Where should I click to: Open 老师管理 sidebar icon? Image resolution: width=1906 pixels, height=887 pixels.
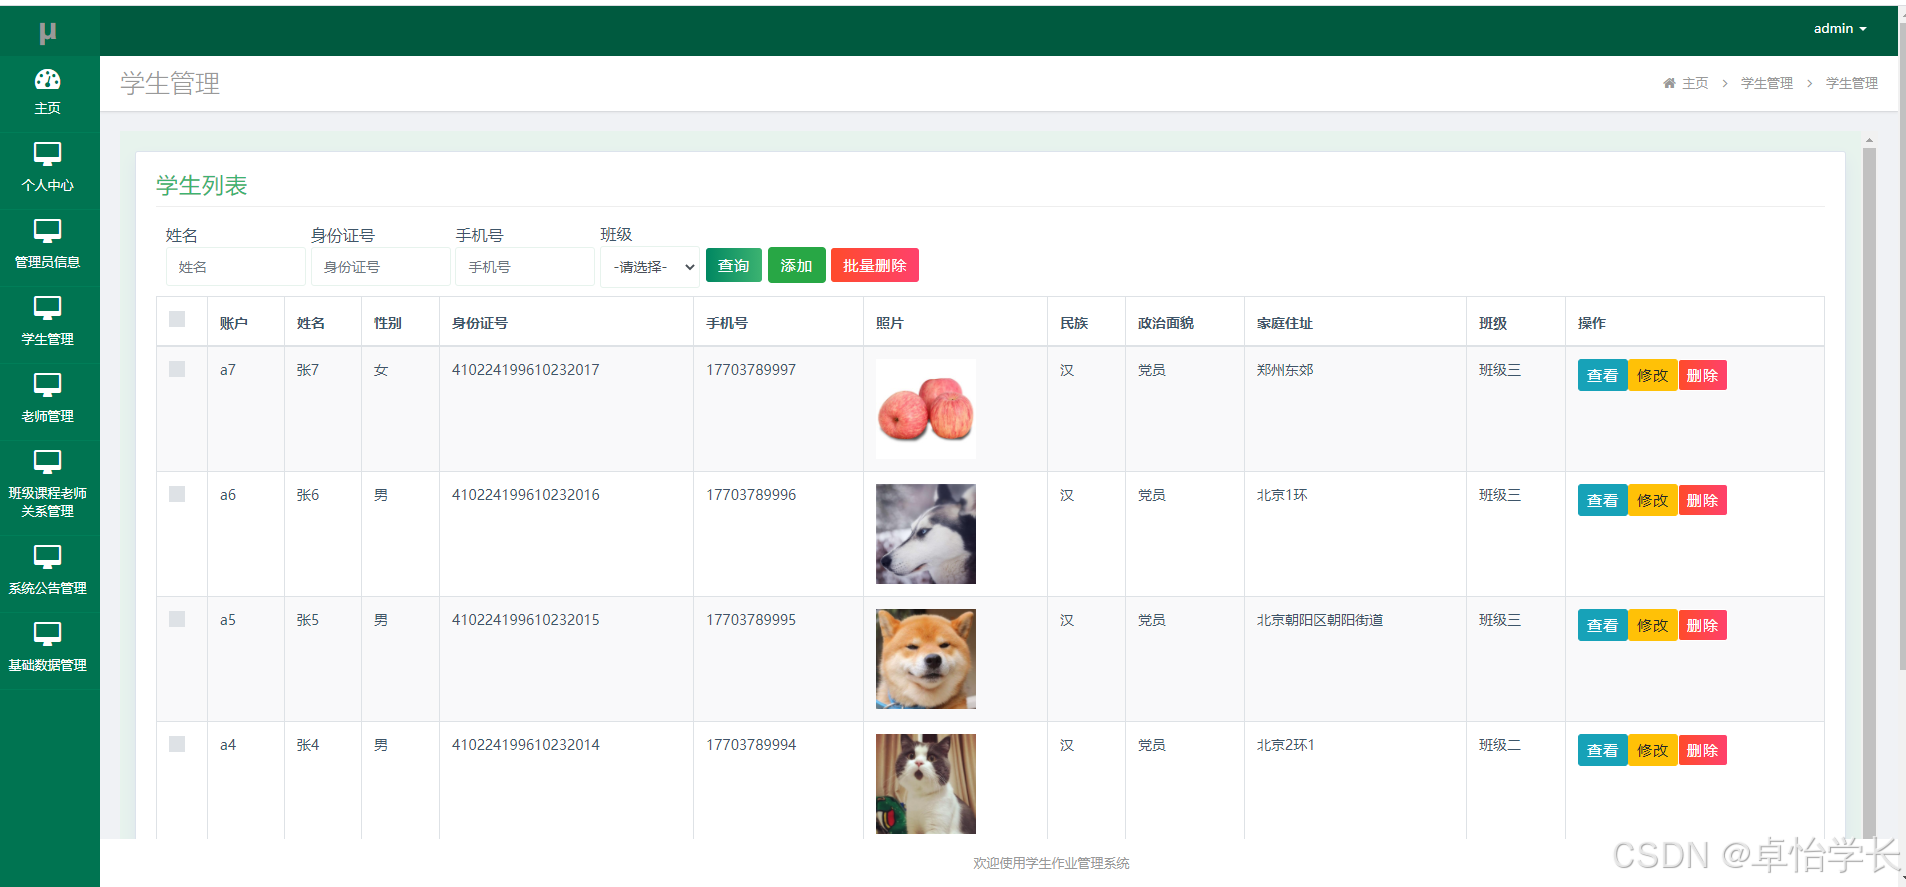47,386
